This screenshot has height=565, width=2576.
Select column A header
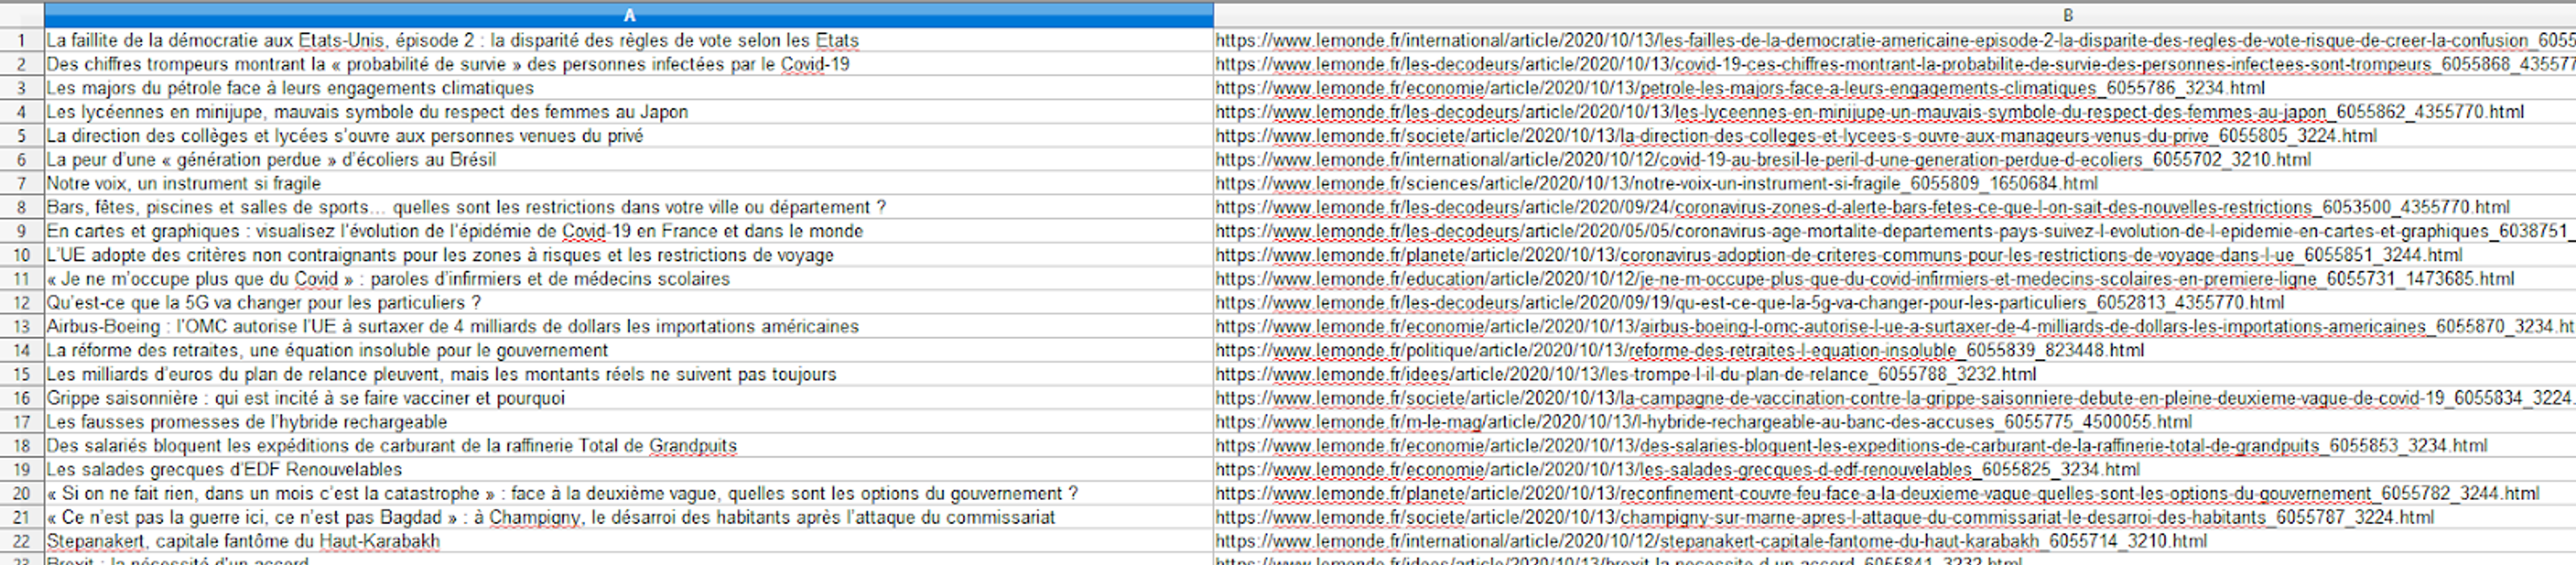(629, 15)
